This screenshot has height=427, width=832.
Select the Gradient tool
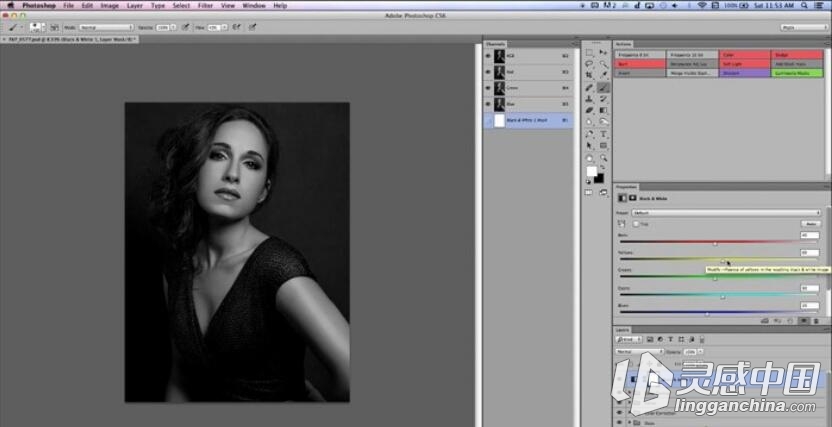tap(603, 110)
